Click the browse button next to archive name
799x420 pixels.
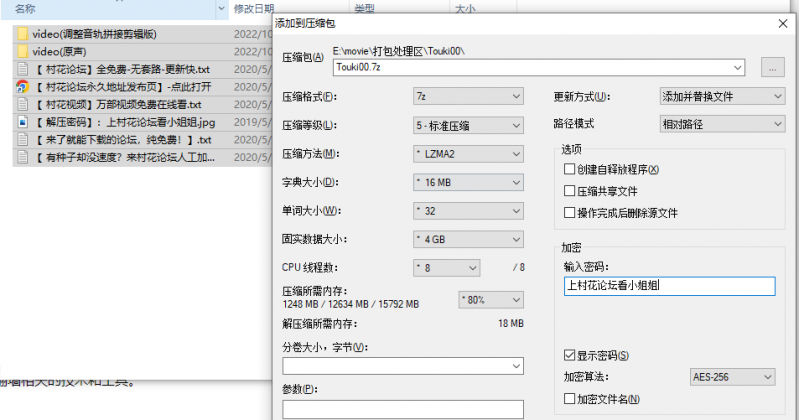tap(771, 67)
